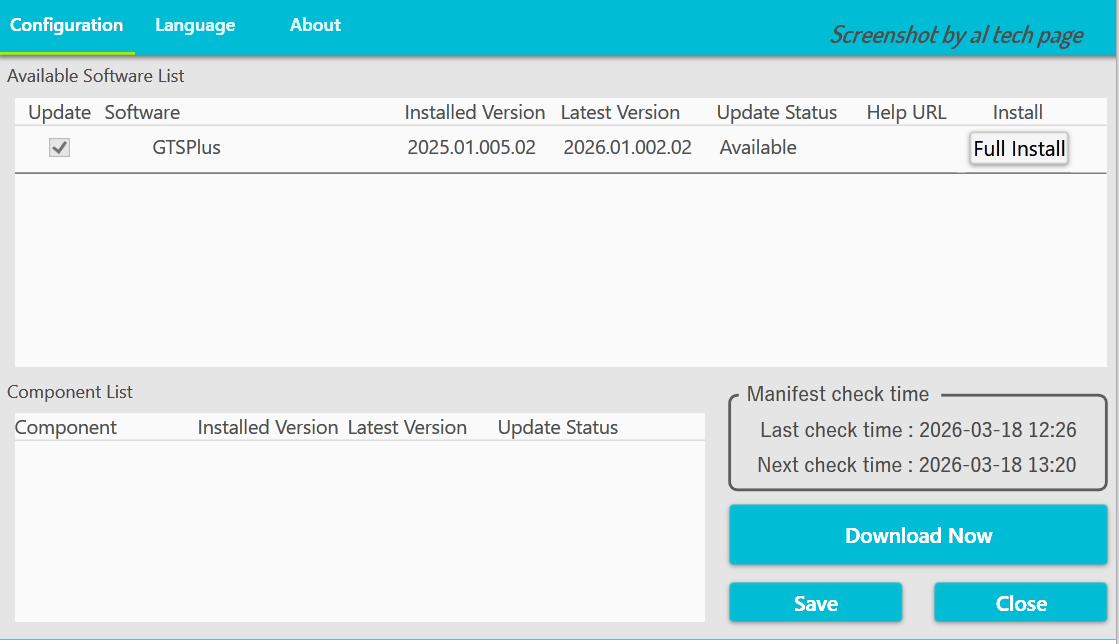1119x644 pixels.
Task: Click the Available status for GTSPlus
Action: pyautogui.click(x=758, y=148)
